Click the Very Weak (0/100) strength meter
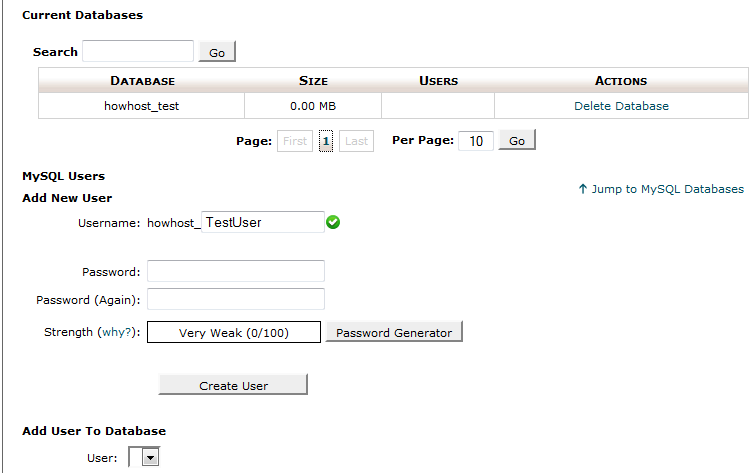753x473 pixels. point(234,332)
